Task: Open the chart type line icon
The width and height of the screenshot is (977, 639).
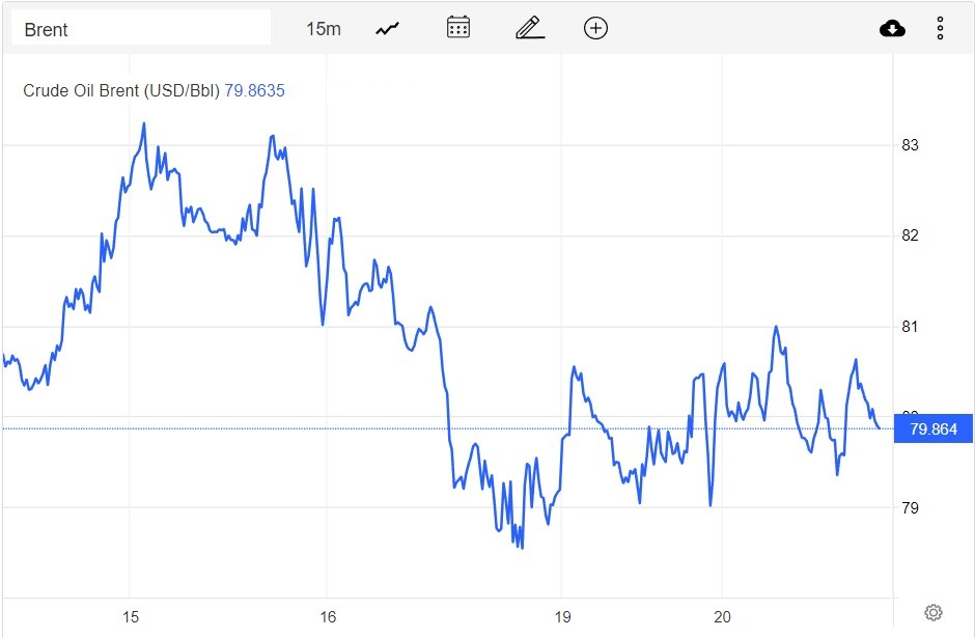Action: (387, 29)
